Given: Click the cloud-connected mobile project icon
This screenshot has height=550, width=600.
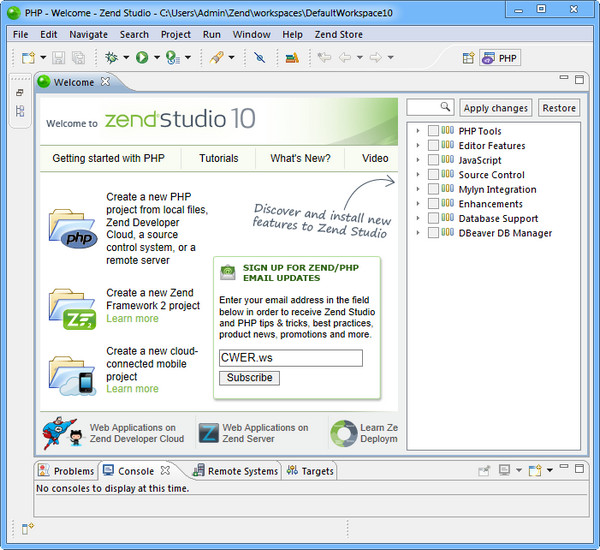Looking at the screenshot, I should (x=72, y=371).
